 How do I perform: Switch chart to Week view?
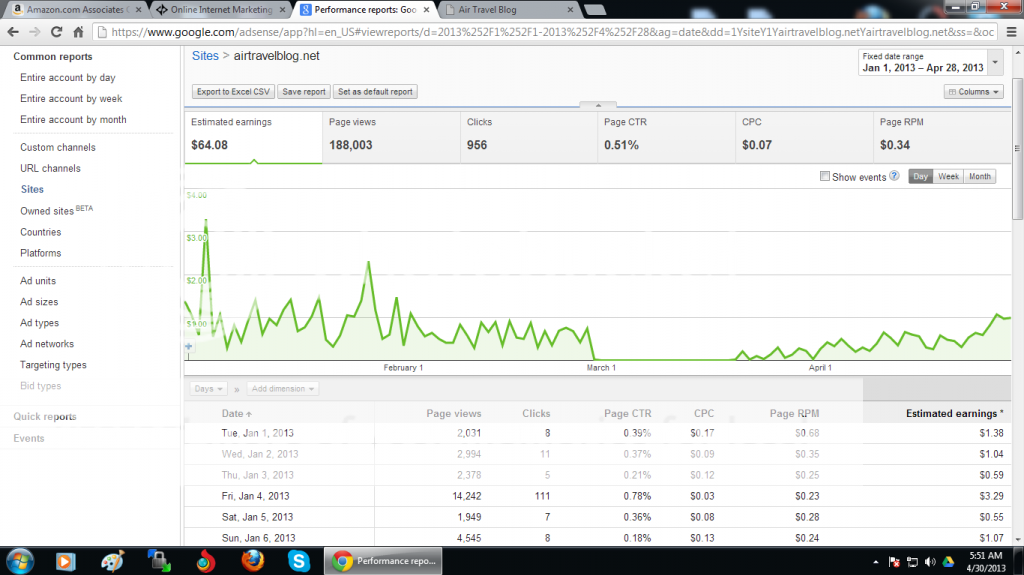[948, 176]
